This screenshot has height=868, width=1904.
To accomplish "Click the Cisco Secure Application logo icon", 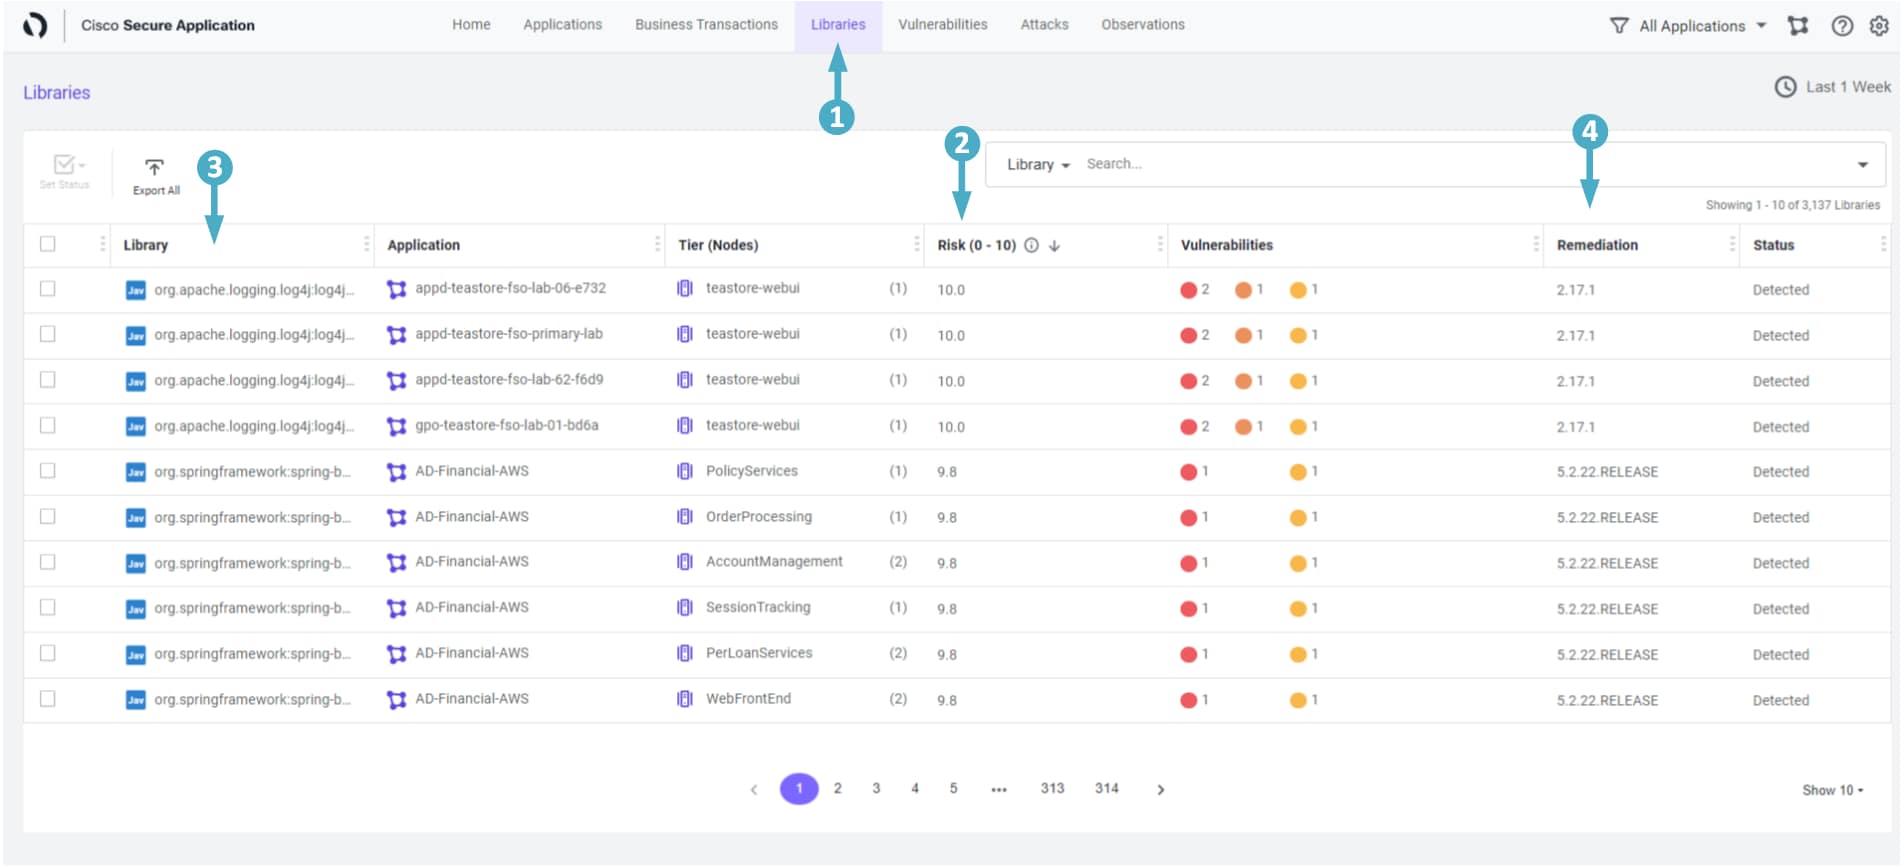I will (x=35, y=25).
